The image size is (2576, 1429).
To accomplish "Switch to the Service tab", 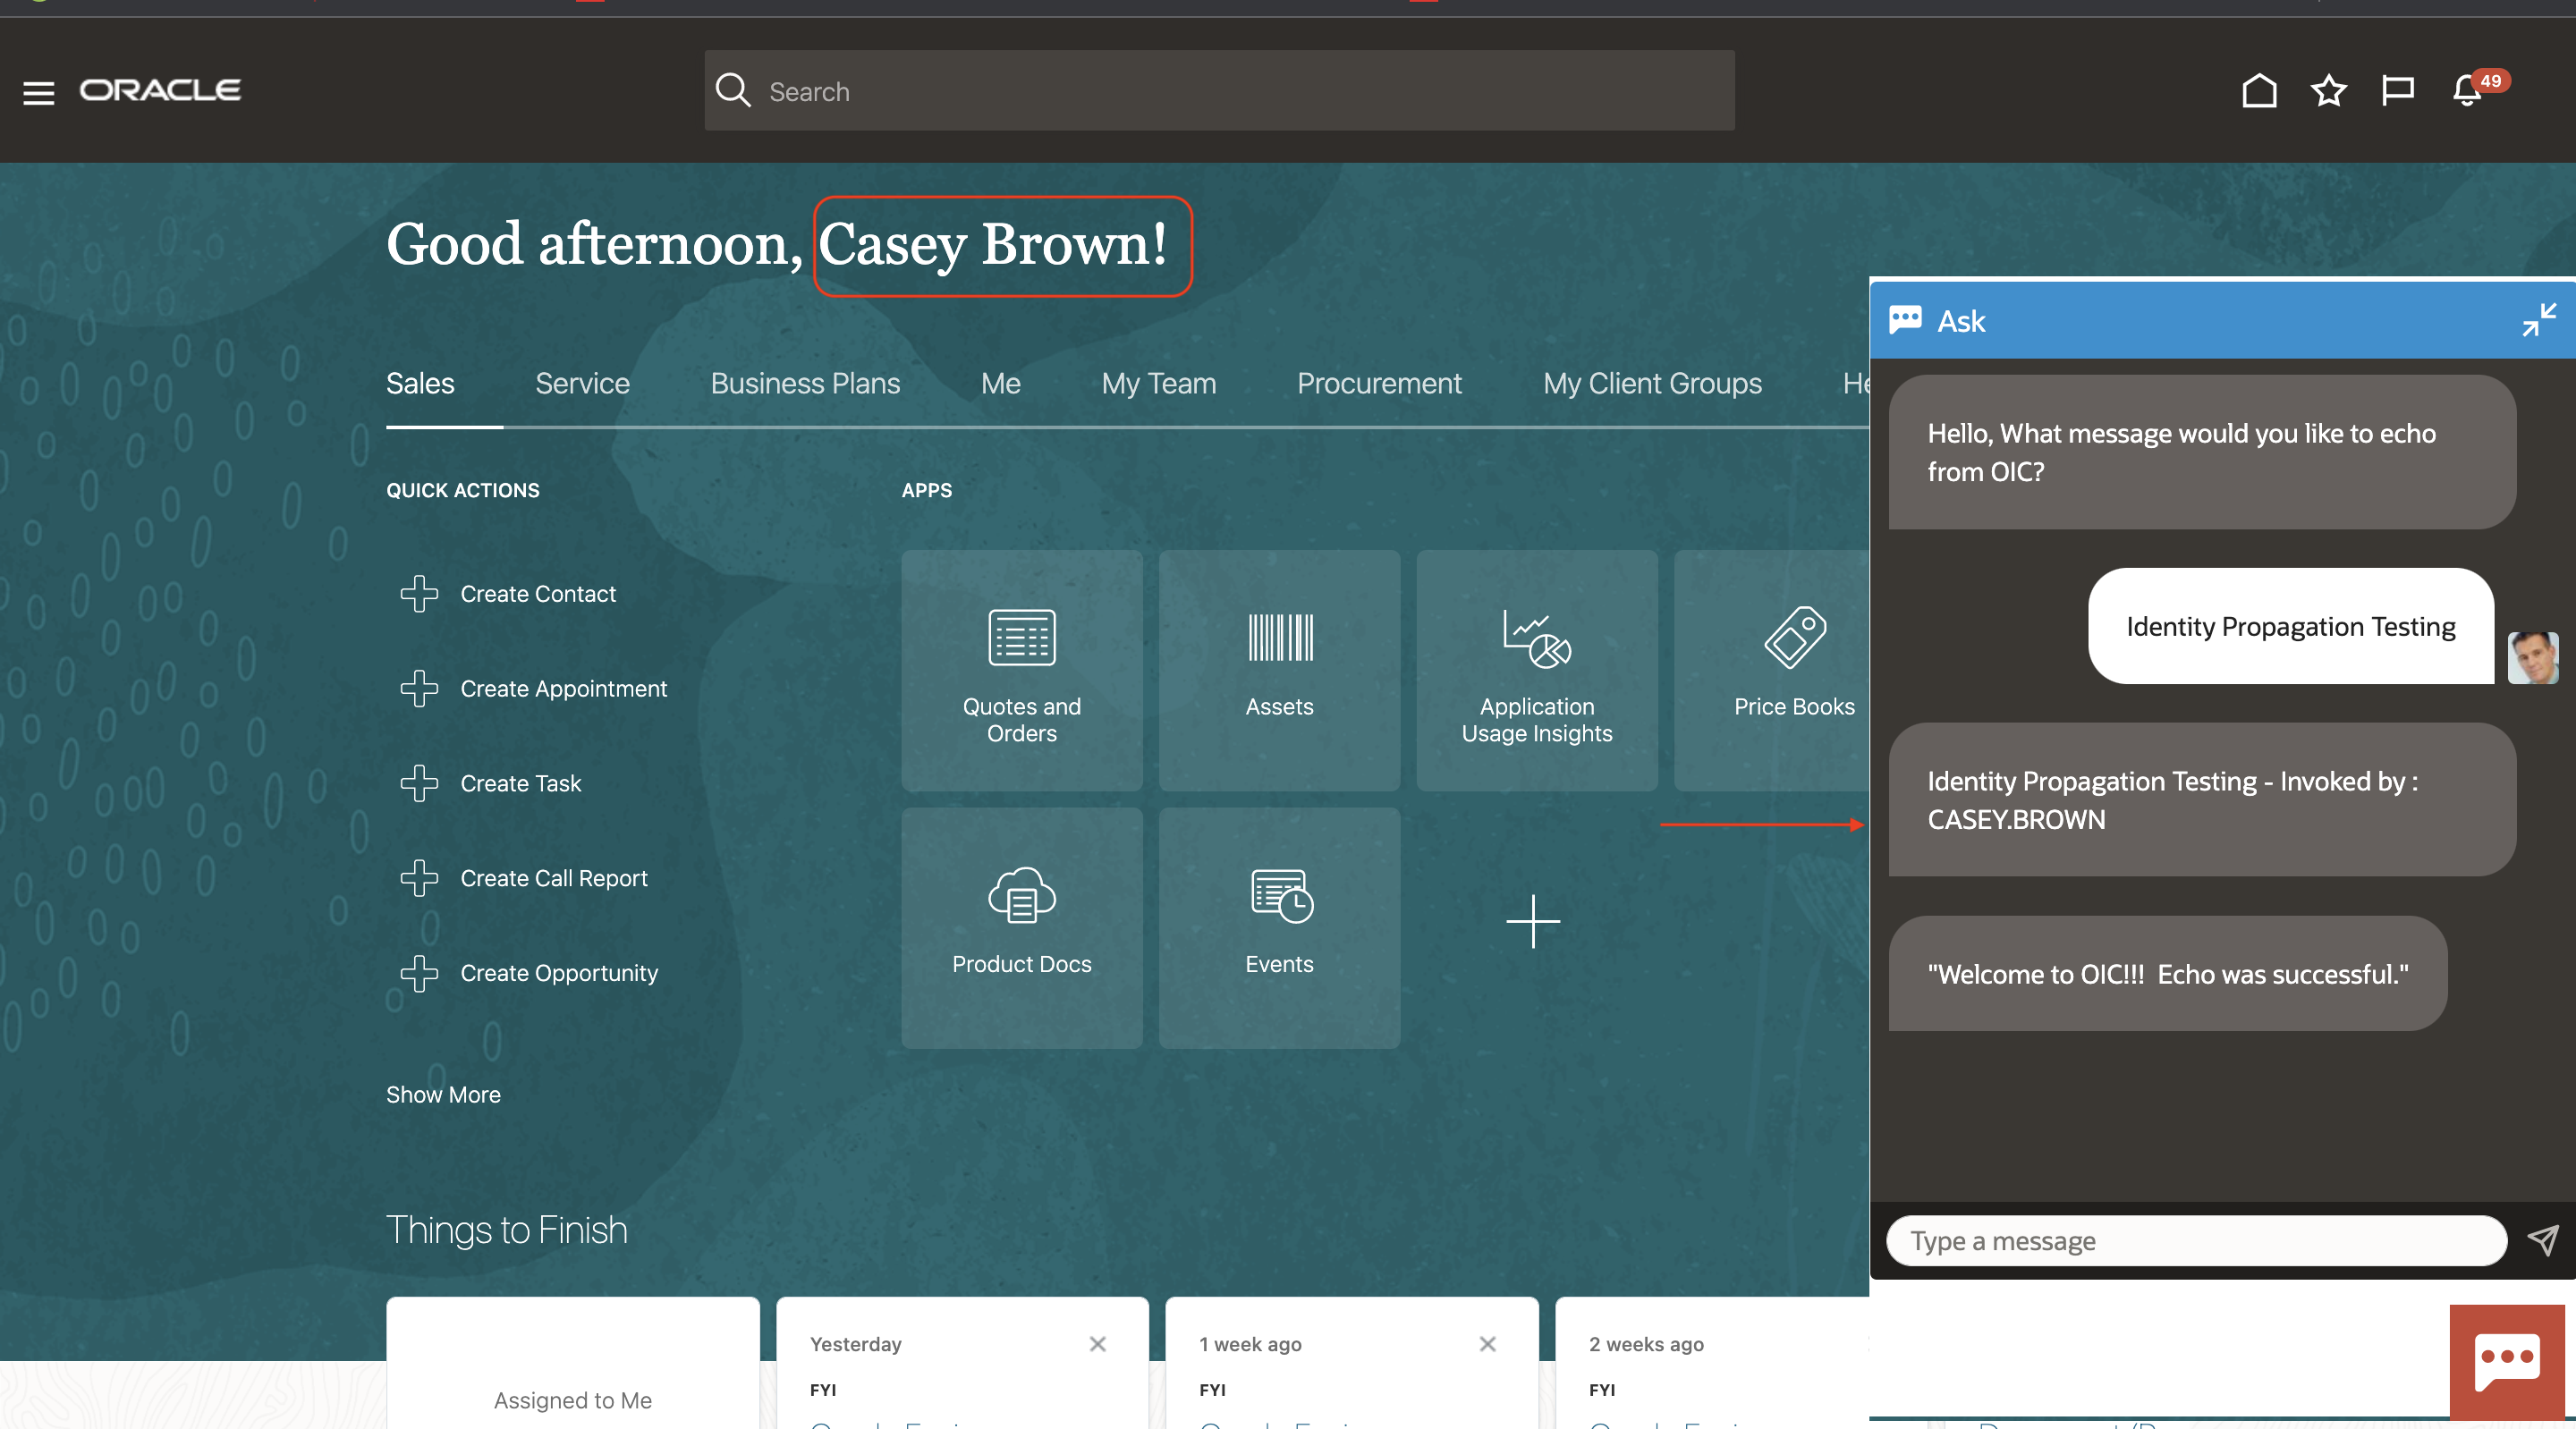I will 582,384.
